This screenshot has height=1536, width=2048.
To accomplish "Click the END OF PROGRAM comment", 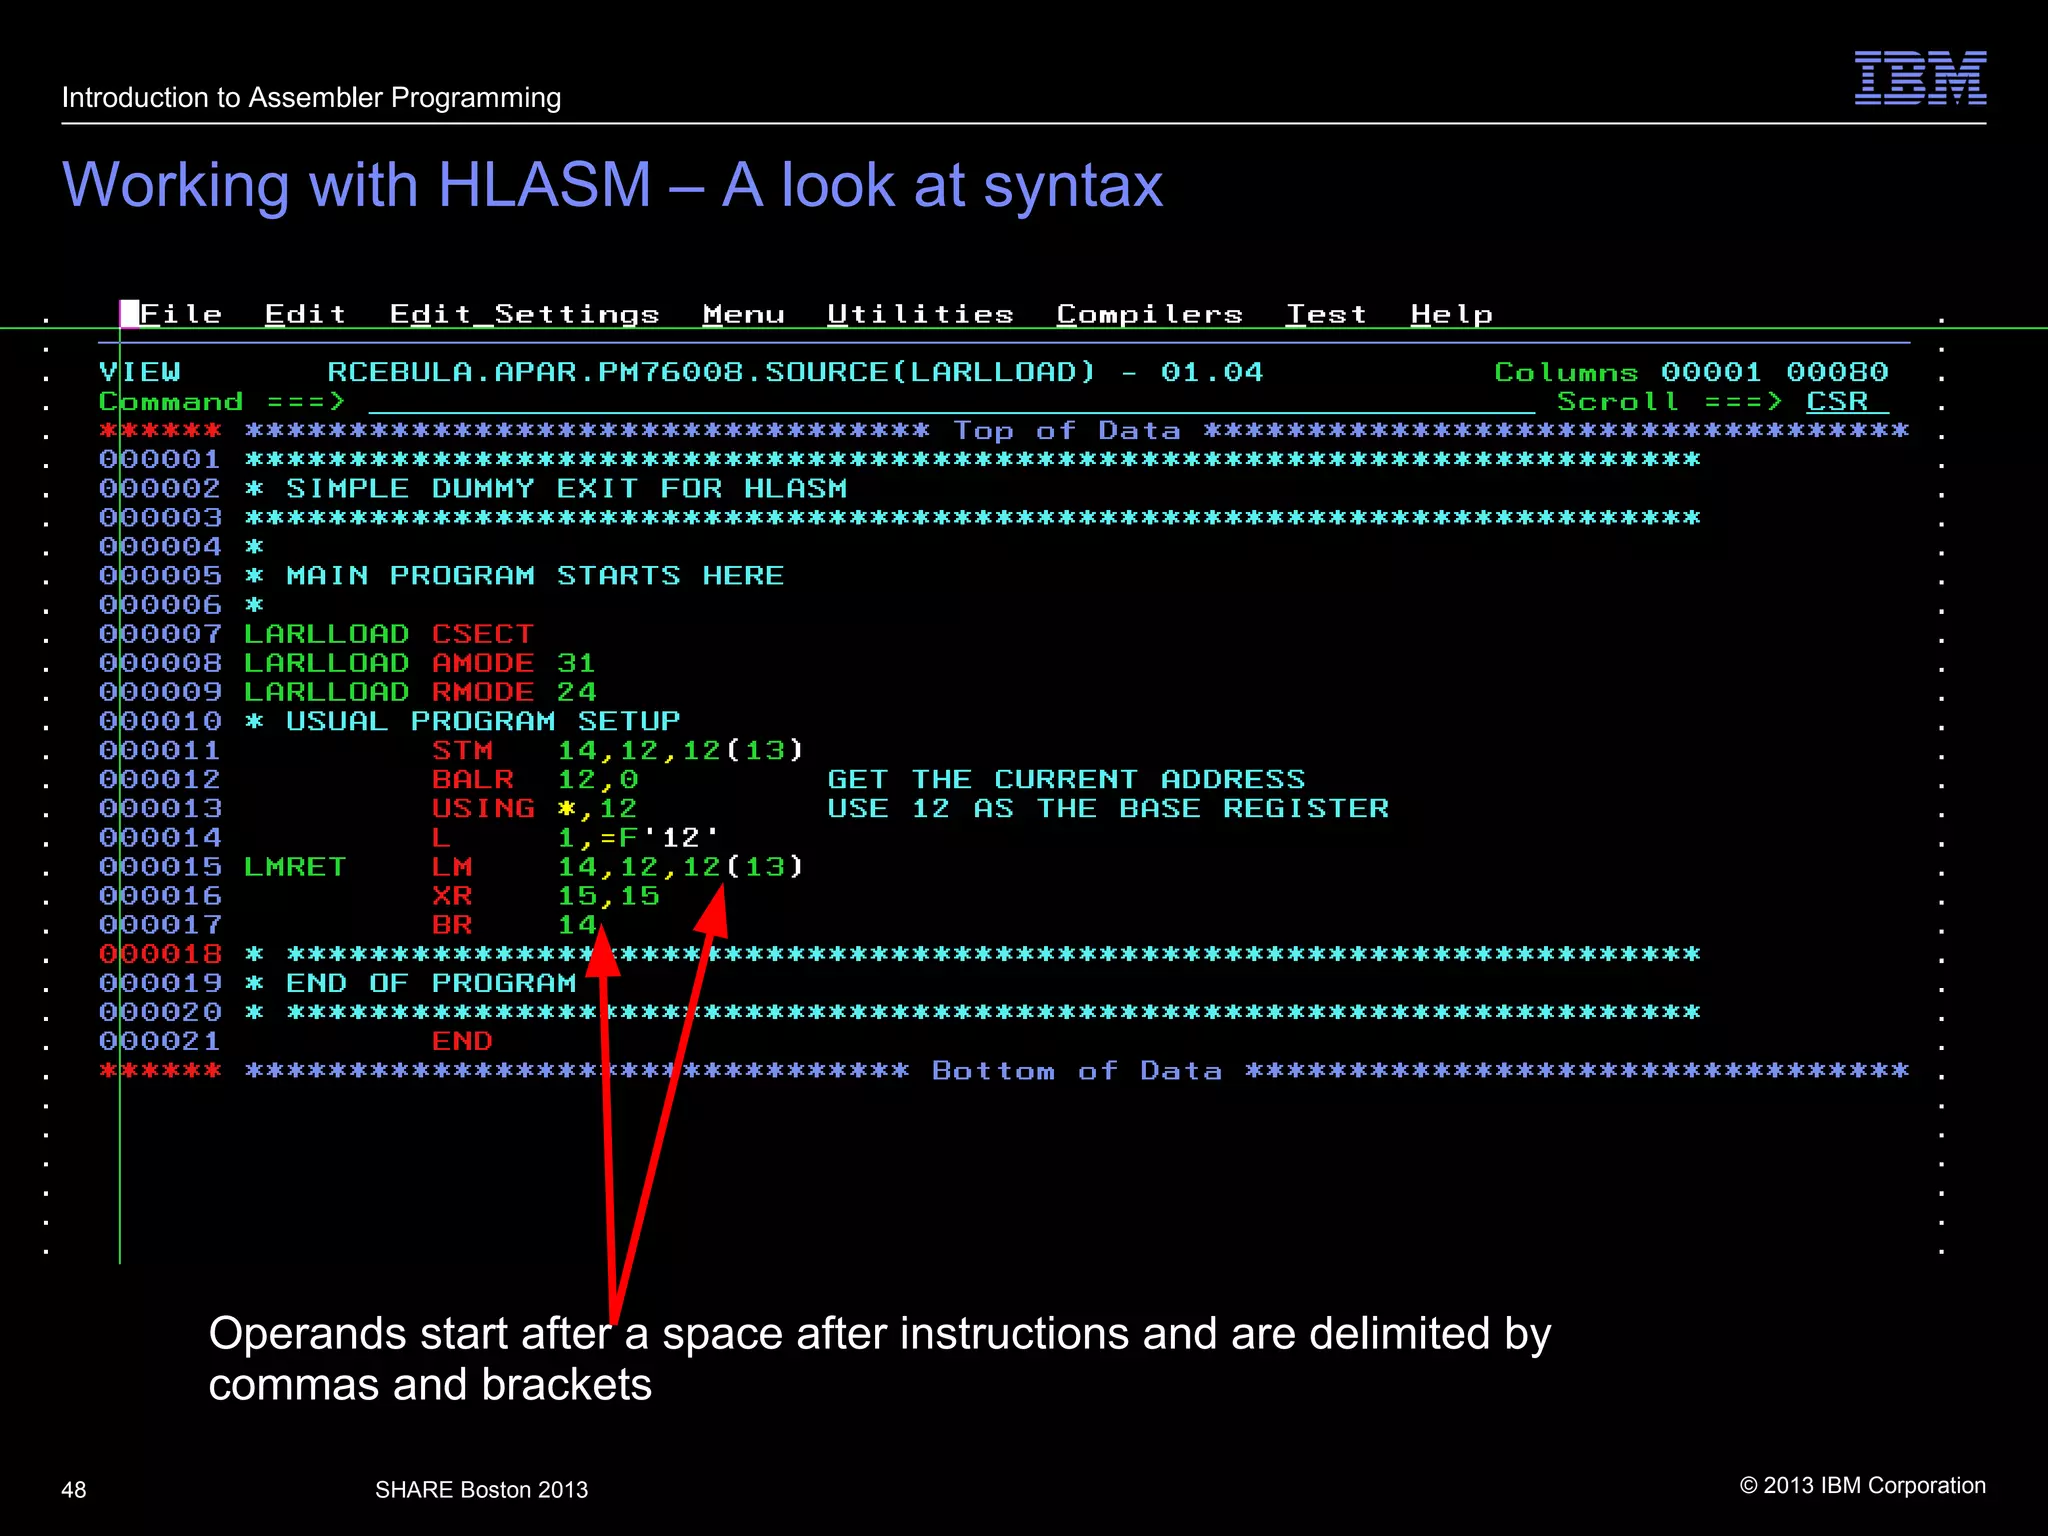I will [x=431, y=983].
